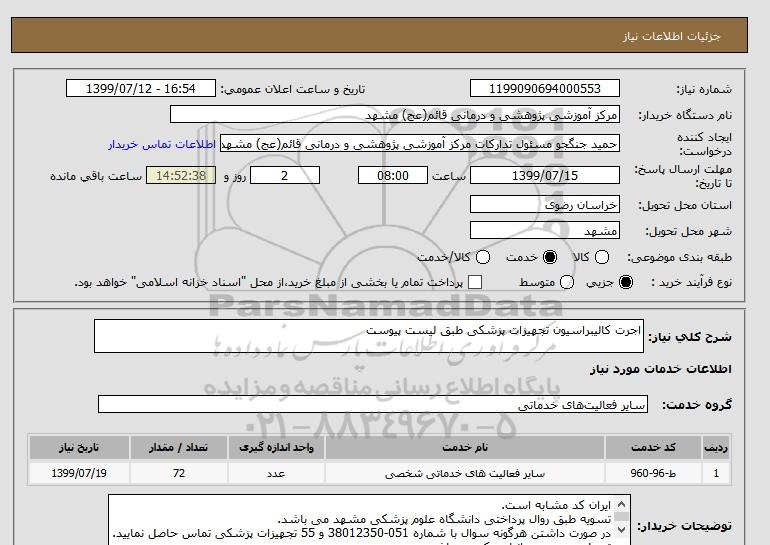Click the remaining days field showing 2
The width and height of the screenshot is (770, 545).
(285, 175)
